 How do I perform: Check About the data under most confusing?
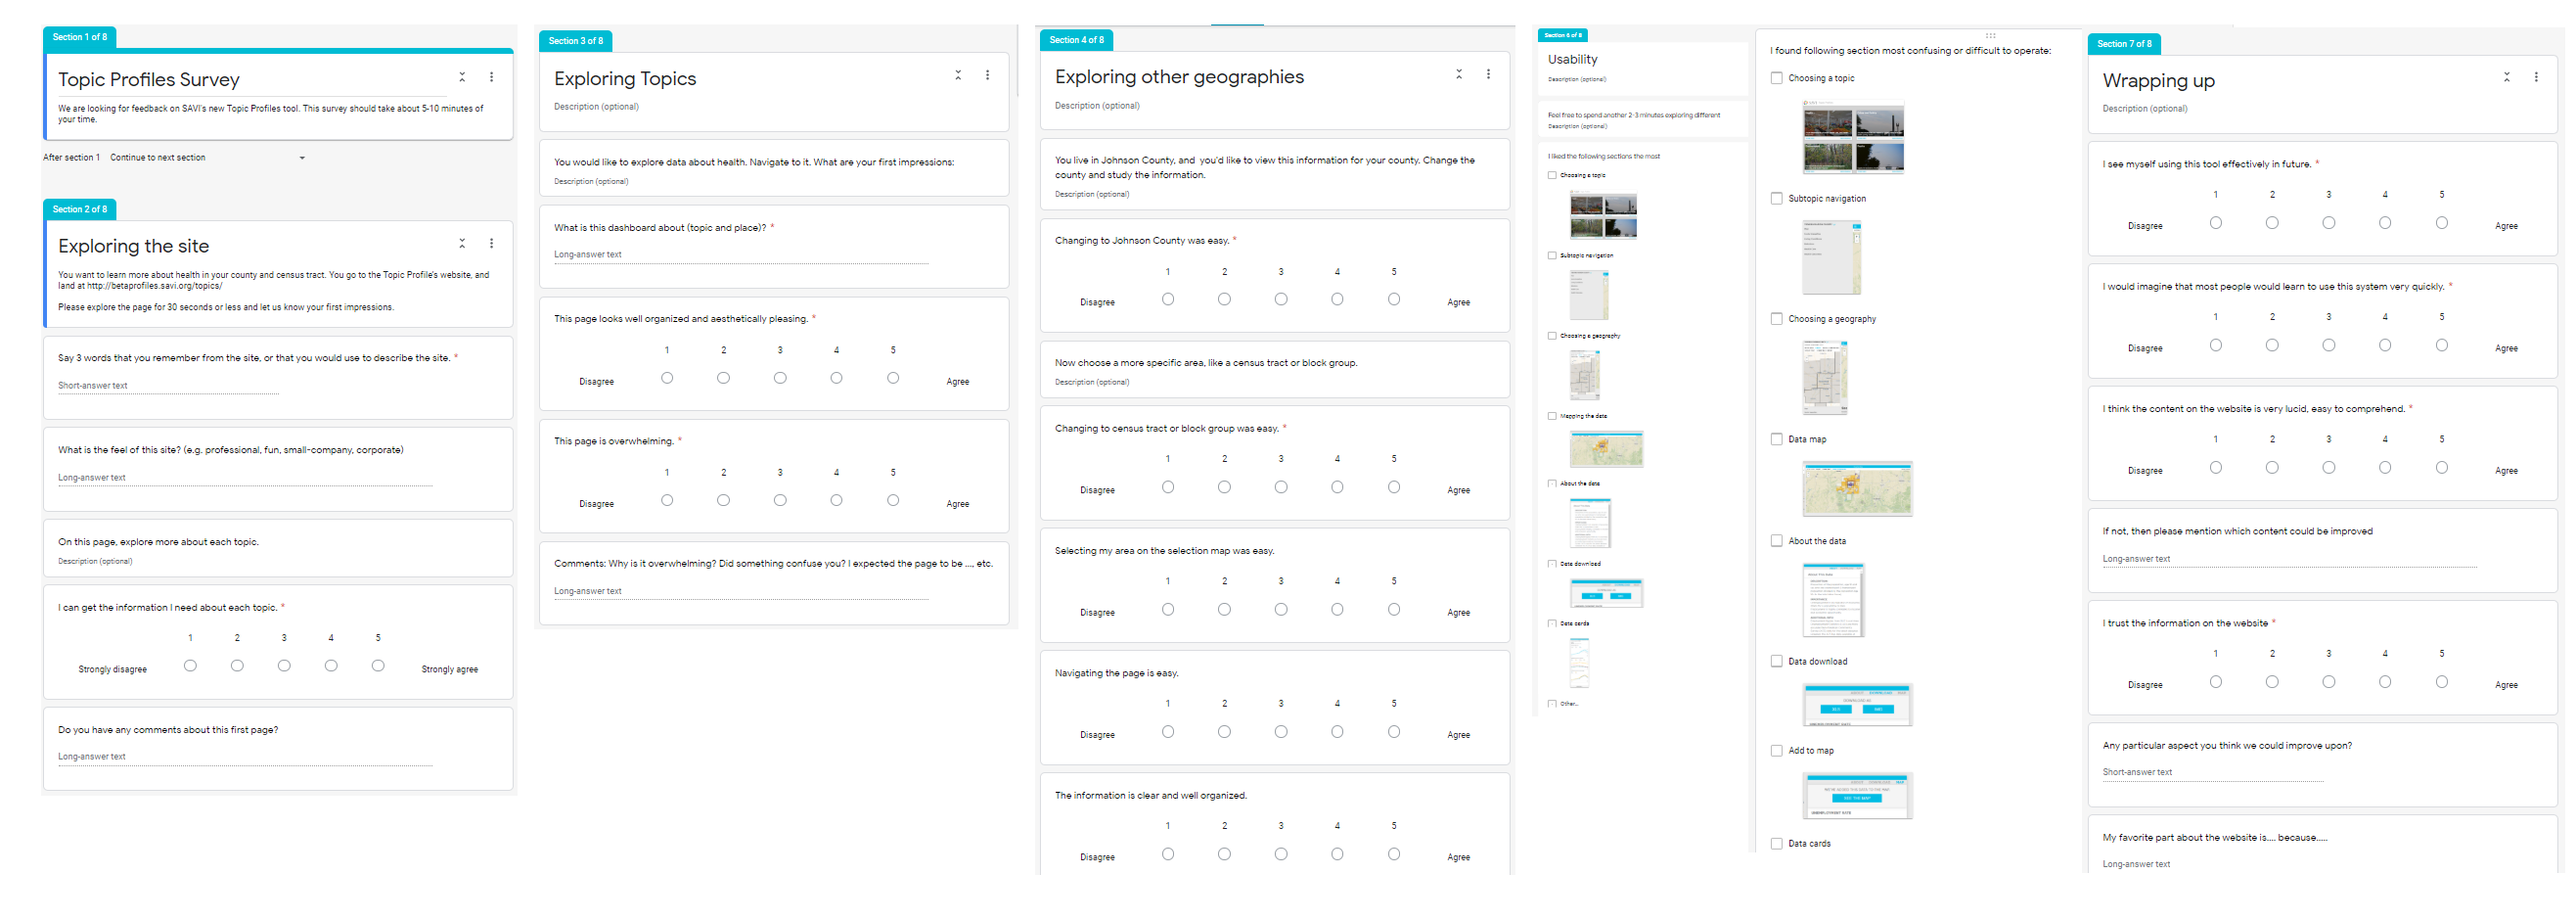click(1776, 541)
